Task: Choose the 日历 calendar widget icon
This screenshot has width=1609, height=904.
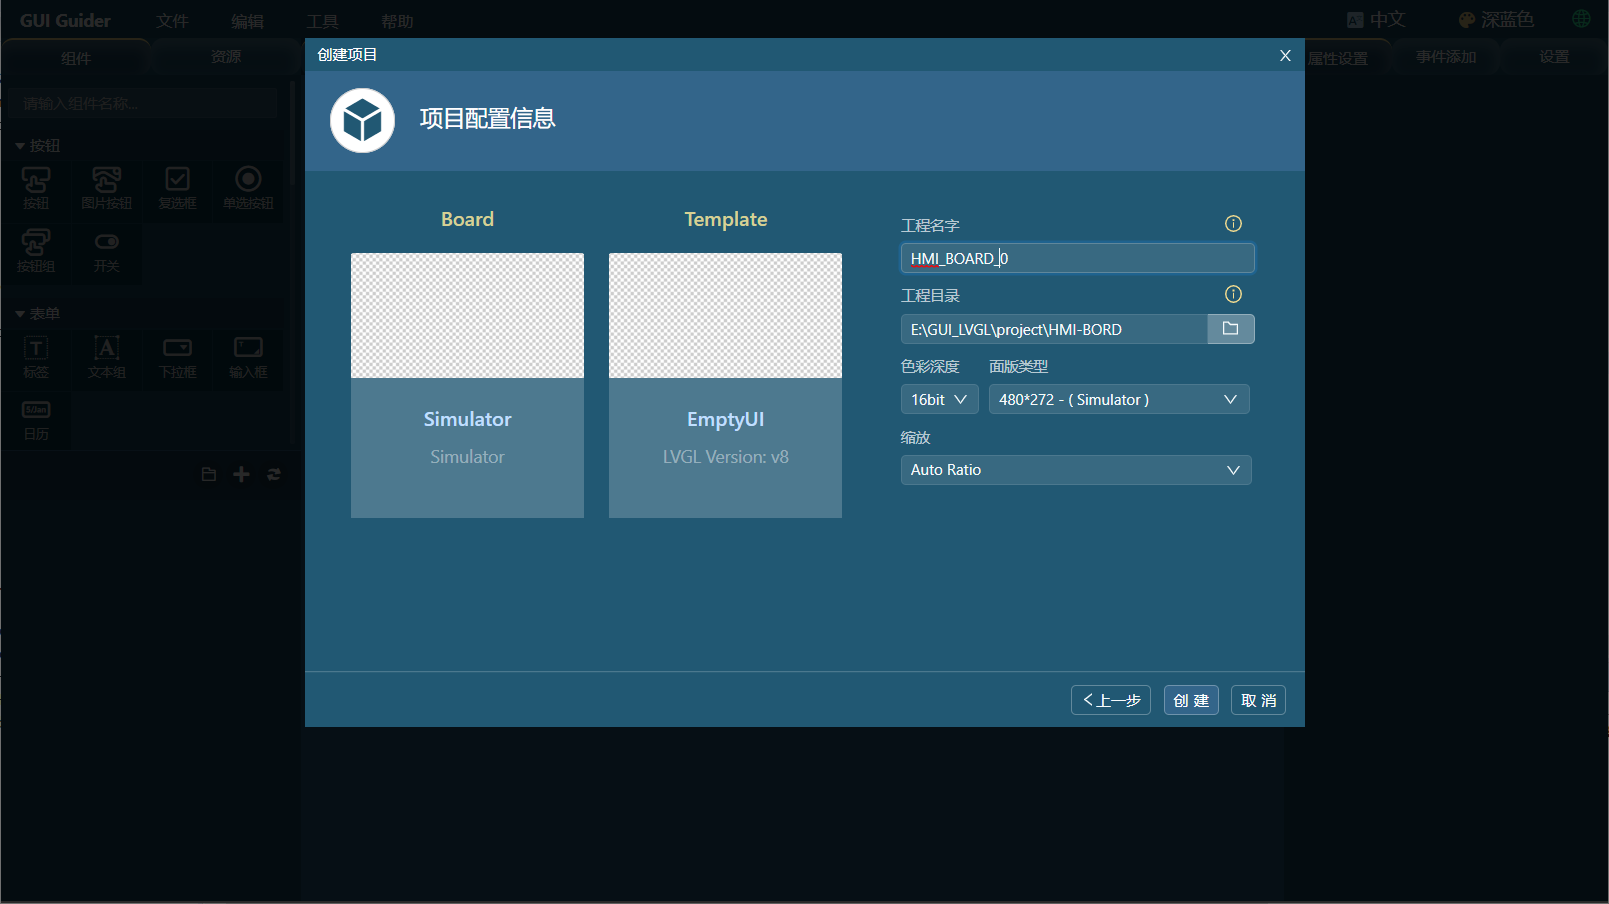Action: 36,420
